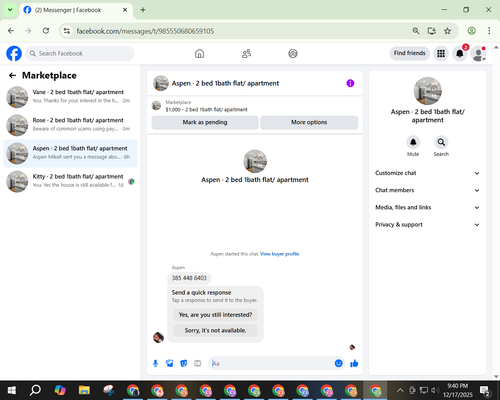Bookmark this page with star icon

point(447,31)
